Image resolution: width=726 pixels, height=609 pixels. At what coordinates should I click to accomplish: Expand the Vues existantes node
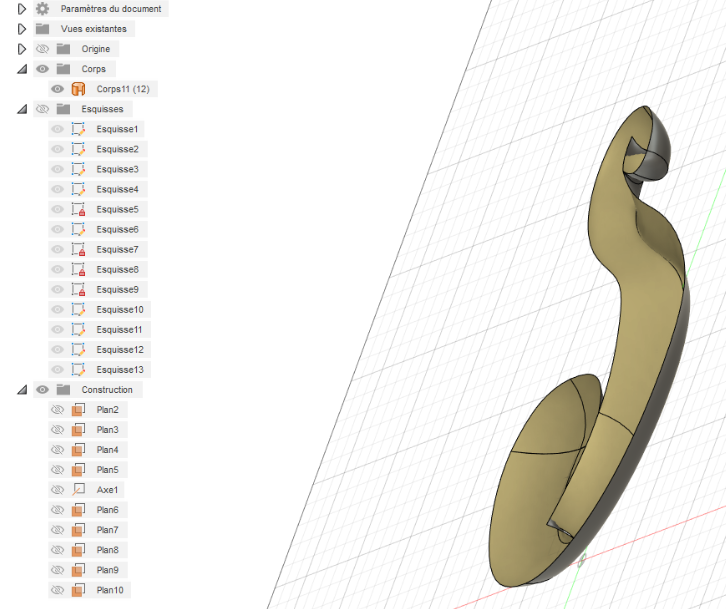coord(22,29)
